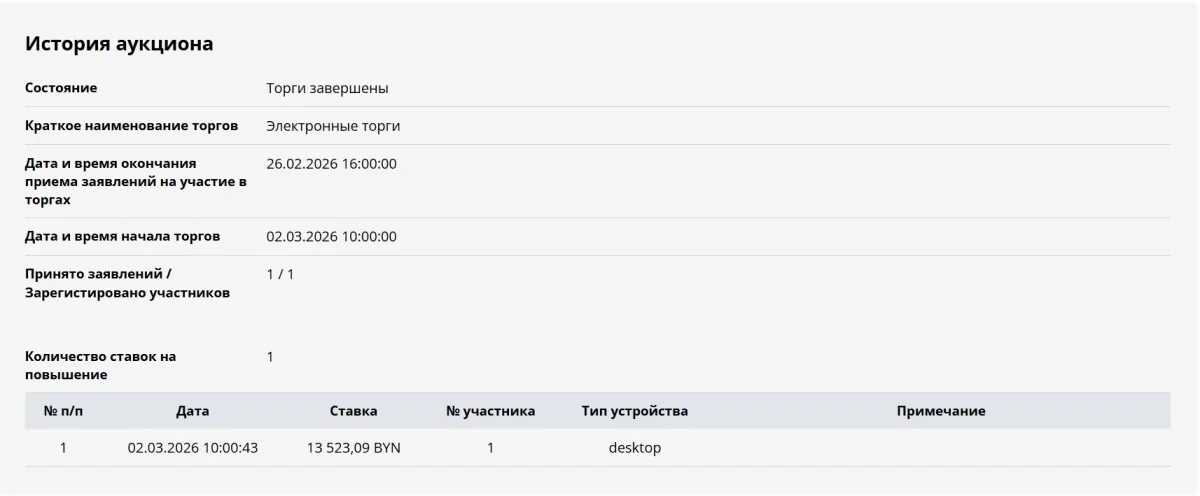Select the auction start time 02.03.2026 10:00:00
This screenshot has width=1200, height=496.
[331, 237]
